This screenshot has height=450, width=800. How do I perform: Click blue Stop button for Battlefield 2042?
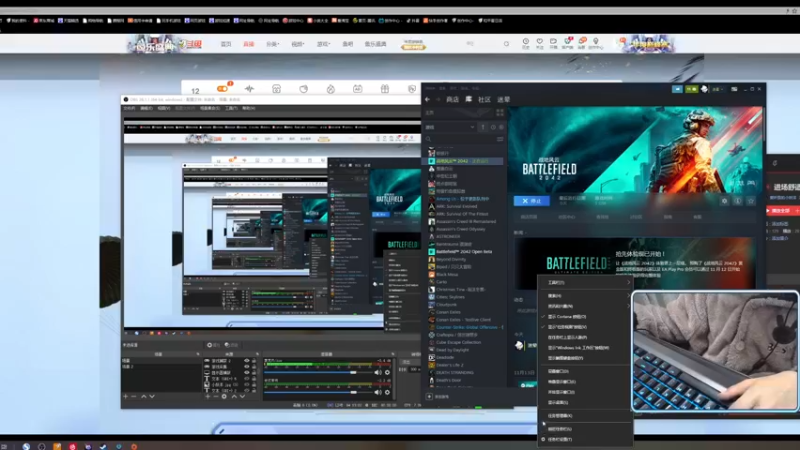pyautogui.click(x=532, y=201)
